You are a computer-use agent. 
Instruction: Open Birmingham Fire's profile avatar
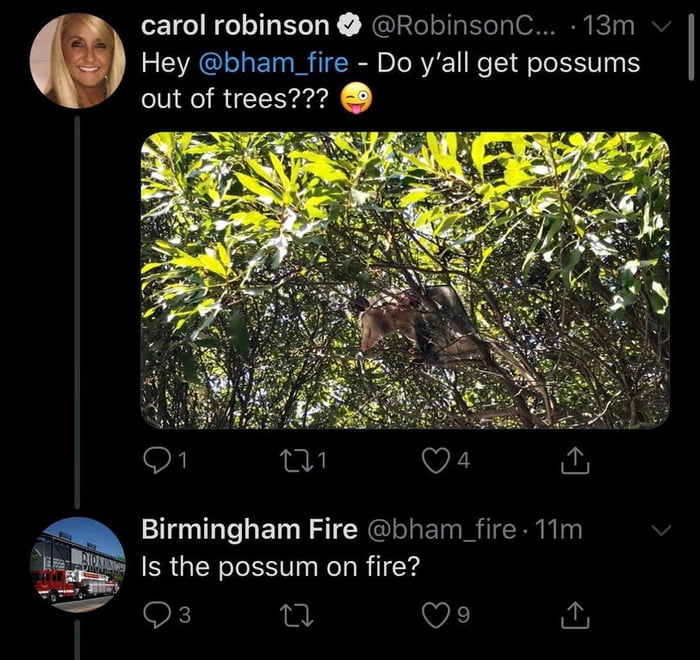click(78, 564)
